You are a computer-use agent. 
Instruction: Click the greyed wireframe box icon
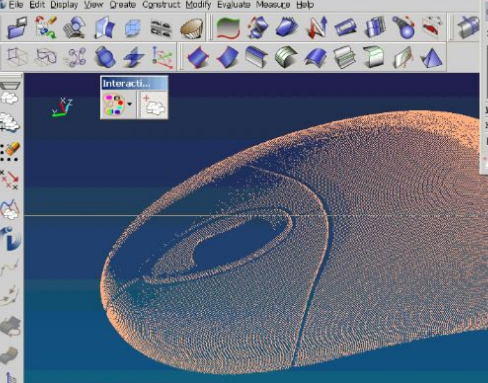(x=17, y=57)
